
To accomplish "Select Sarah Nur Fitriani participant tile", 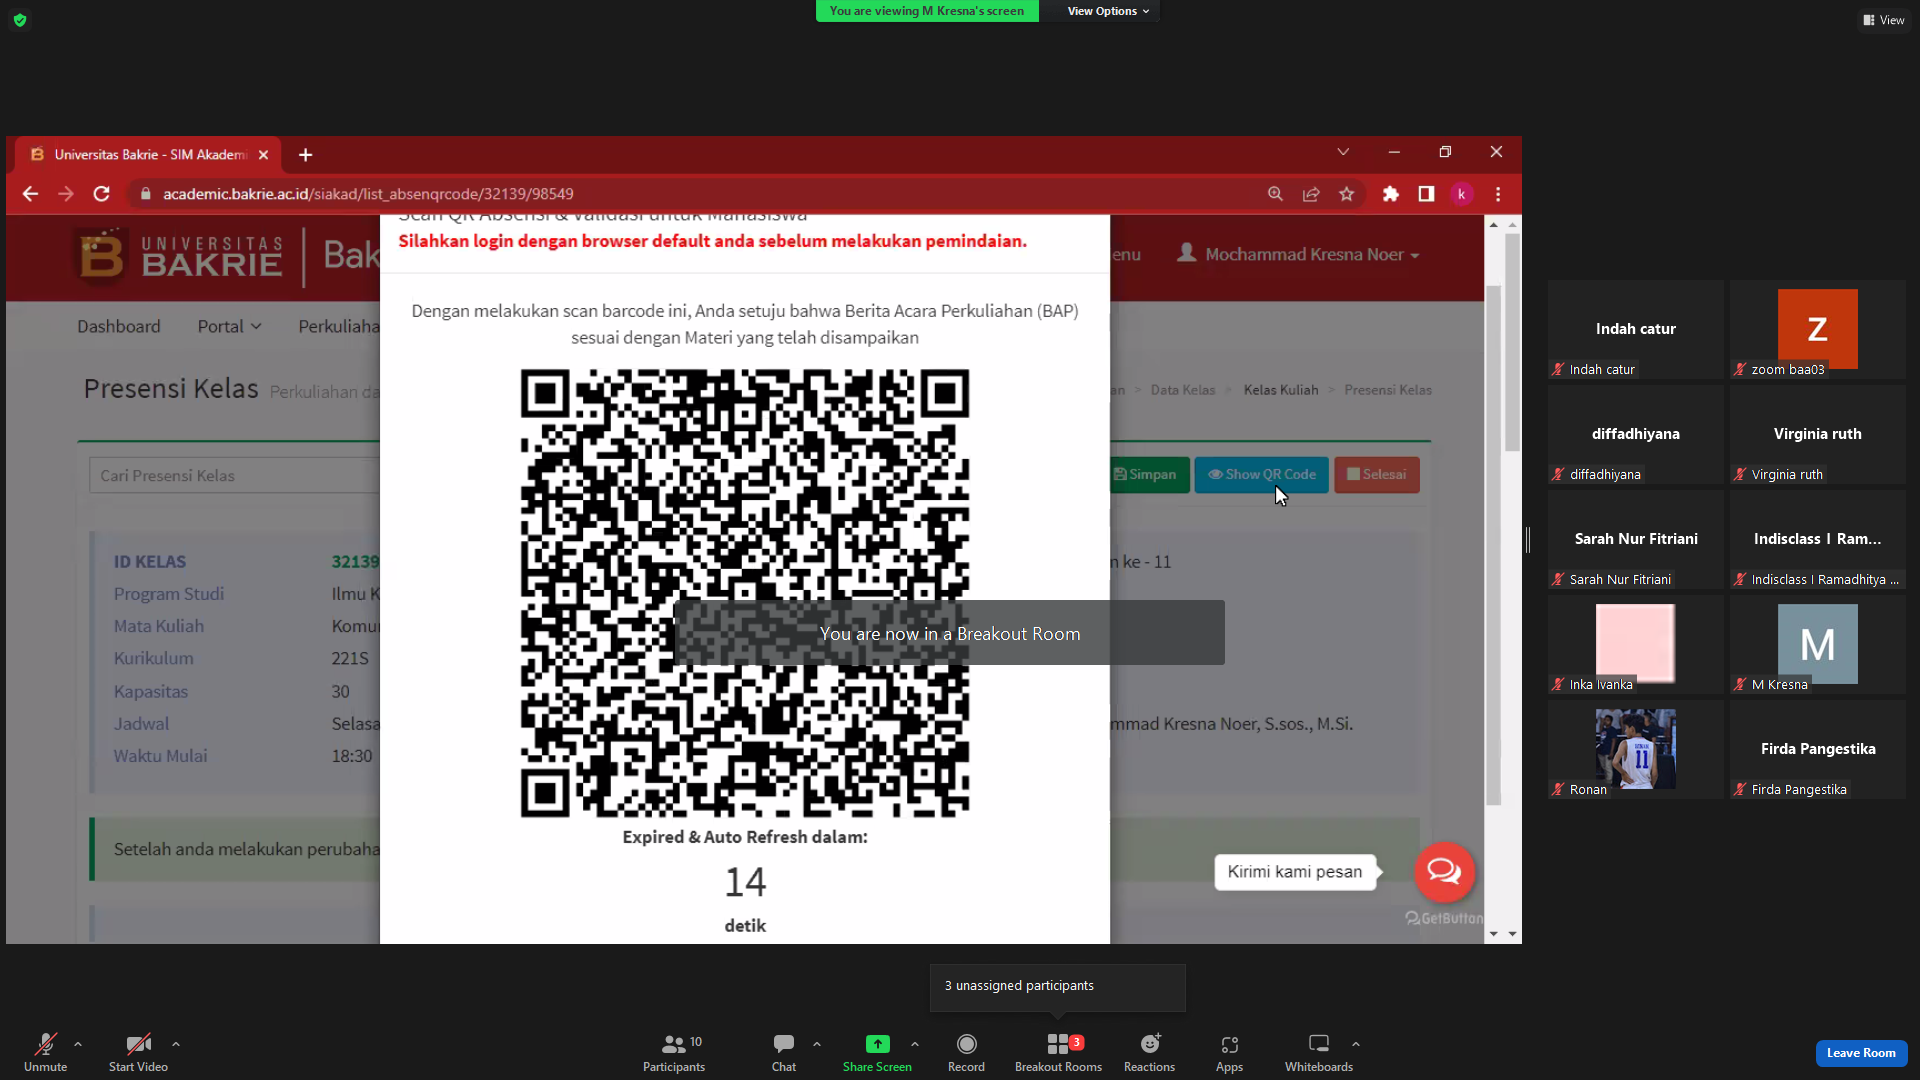I will click(x=1636, y=539).
